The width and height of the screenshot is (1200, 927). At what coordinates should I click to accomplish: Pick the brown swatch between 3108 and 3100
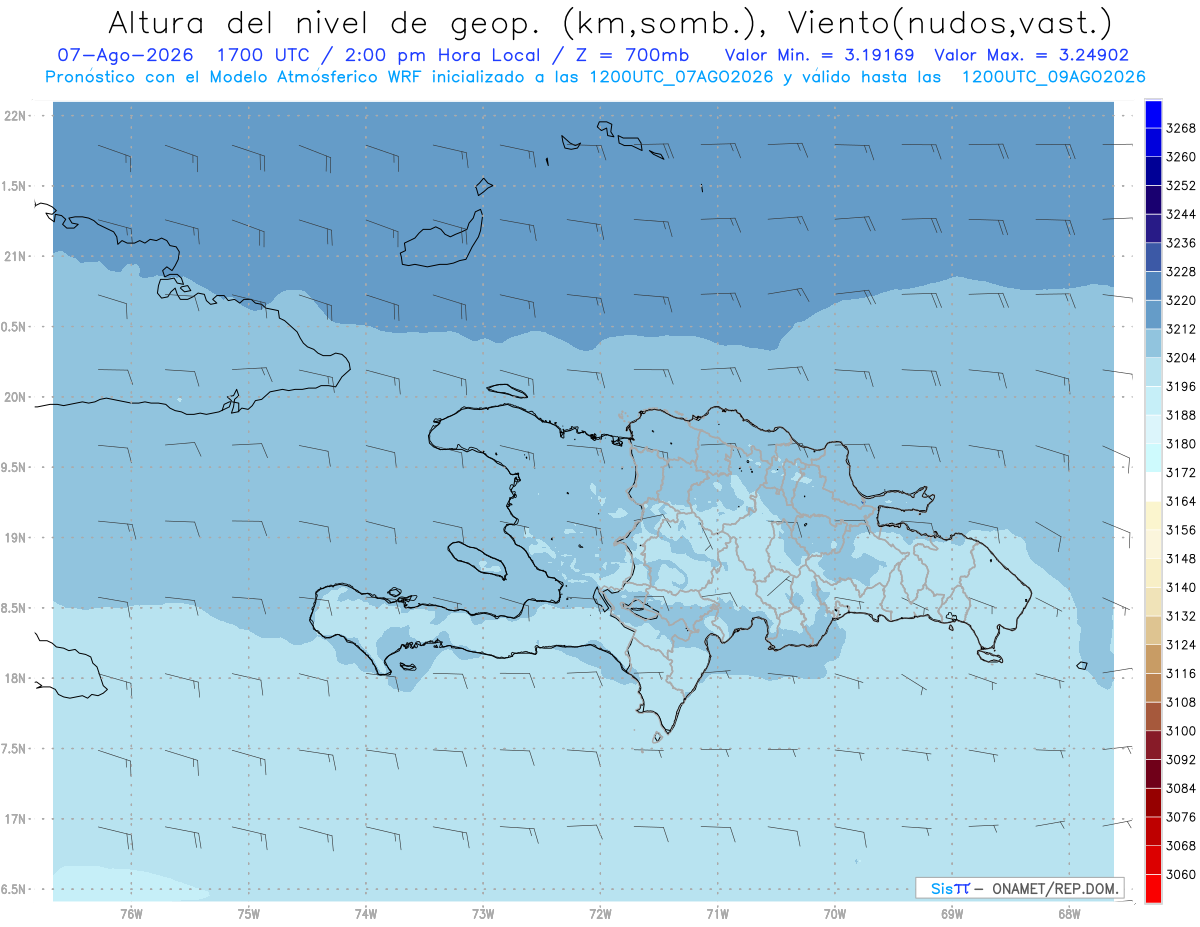point(1152,716)
